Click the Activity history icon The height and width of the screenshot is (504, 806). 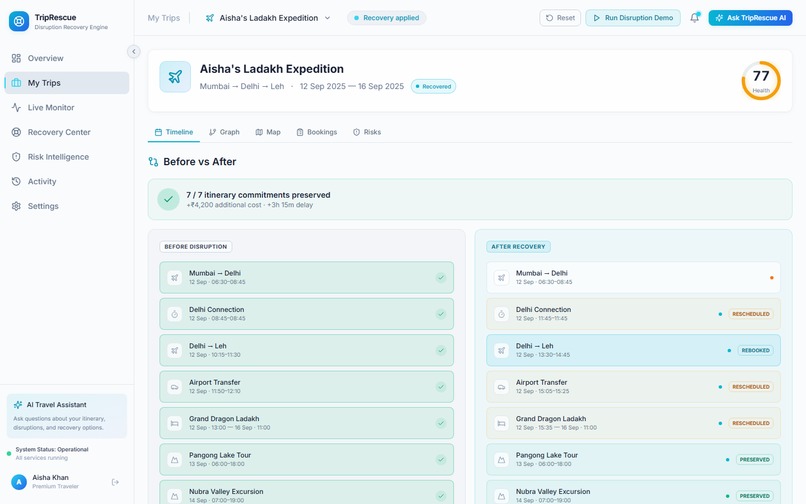coord(16,182)
